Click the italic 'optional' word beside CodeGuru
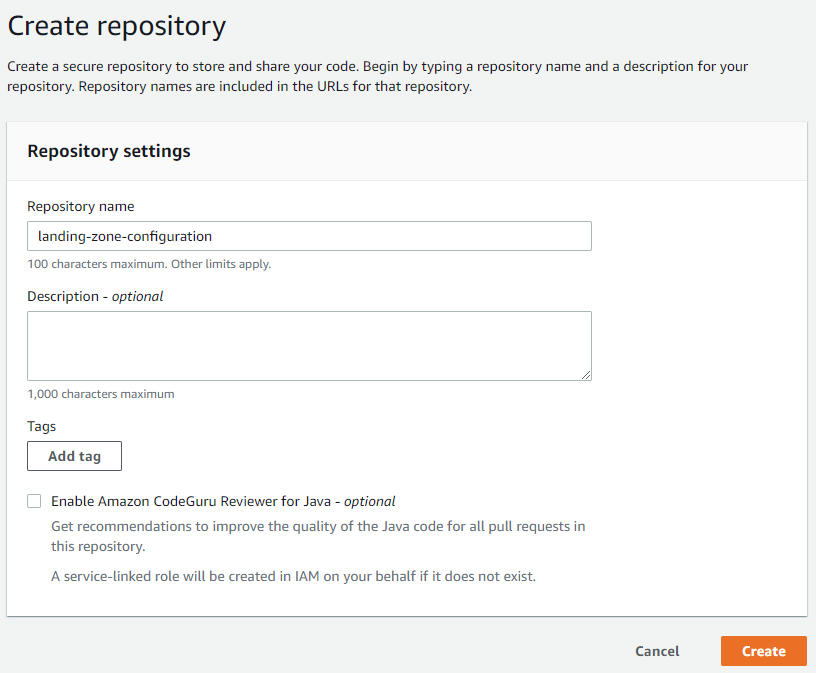Viewport: 816px width, 673px height. pyautogui.click(x=370, y=501)
